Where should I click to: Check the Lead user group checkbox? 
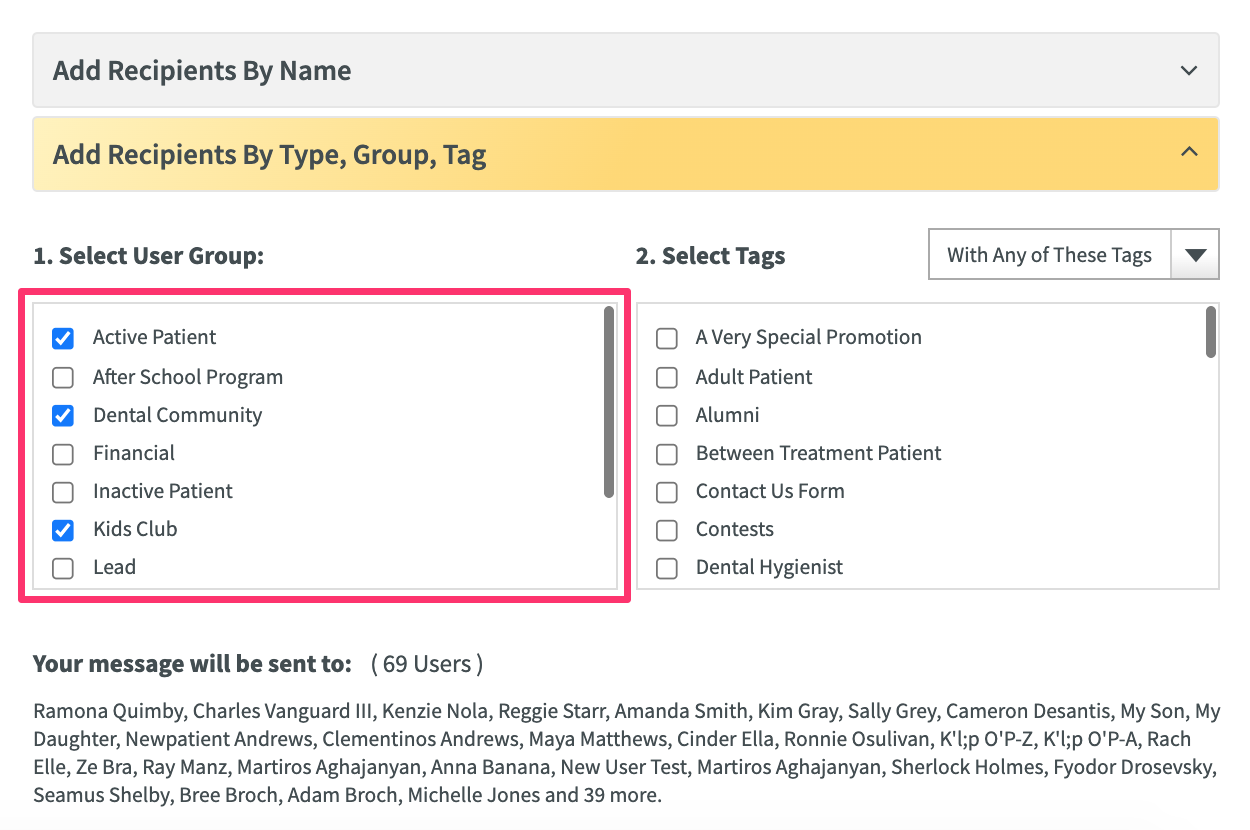tap(63, 568)
